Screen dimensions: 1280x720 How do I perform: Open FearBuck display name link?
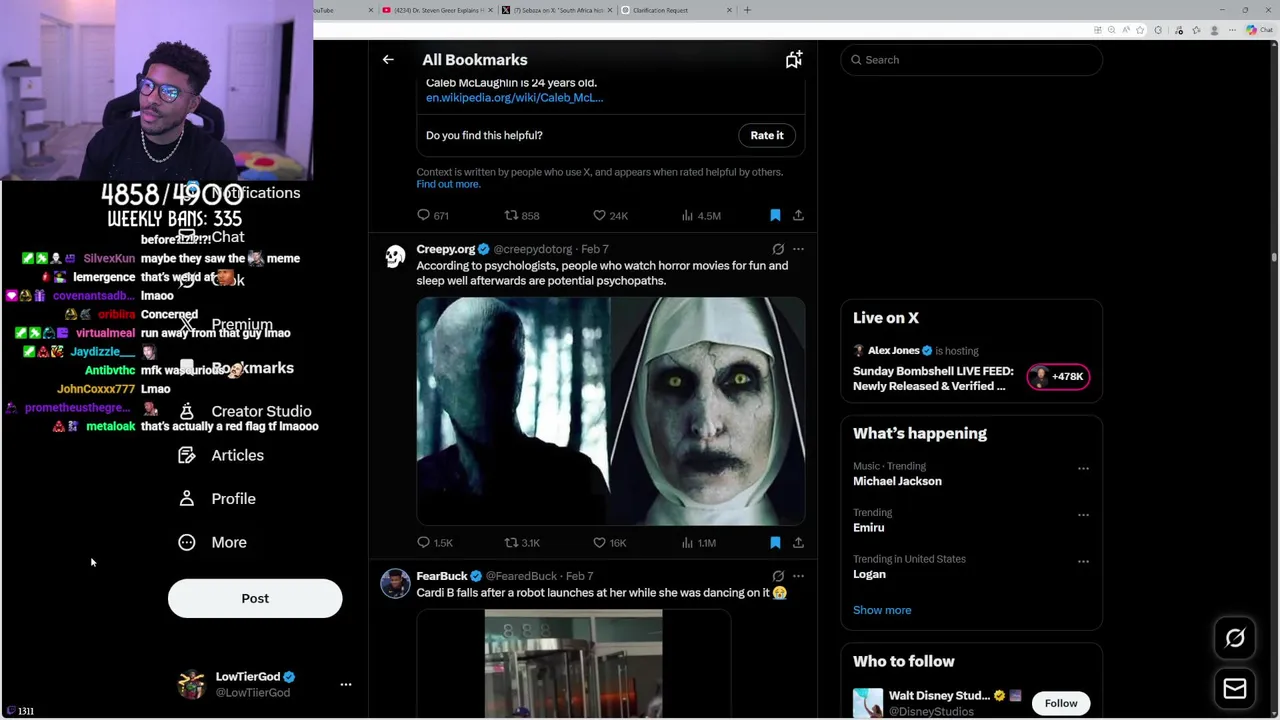tap(442, 576)
